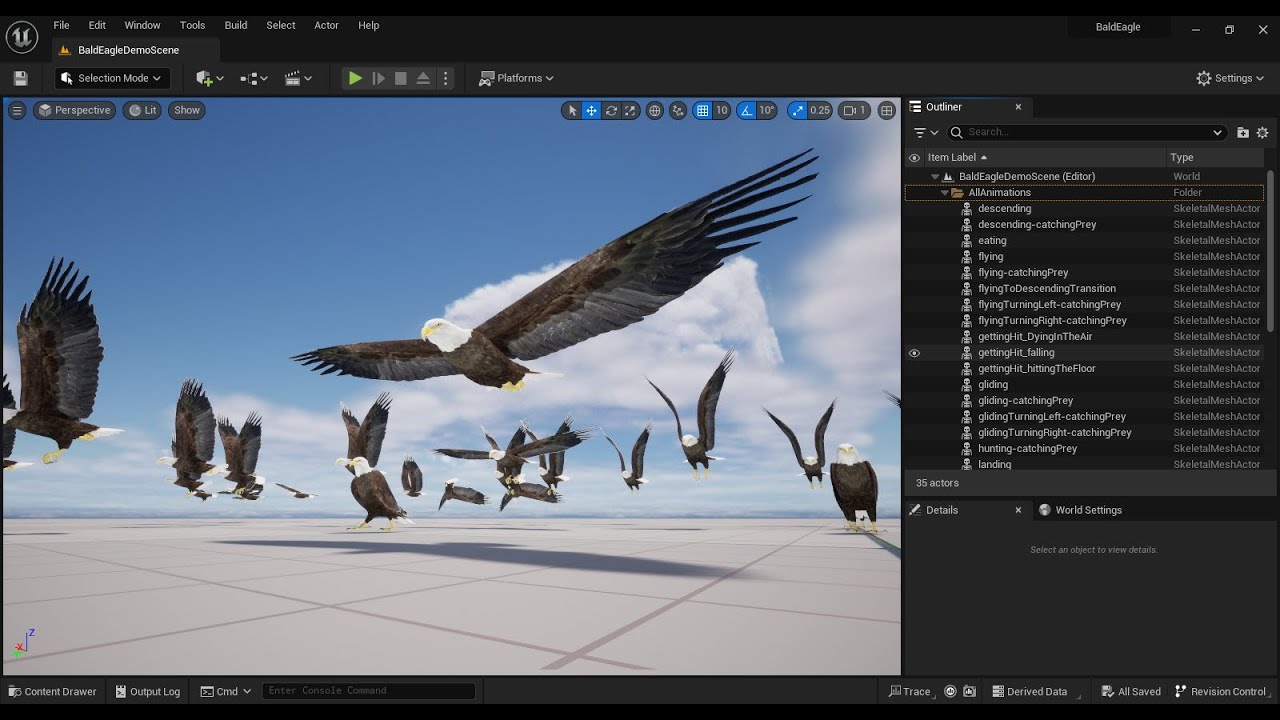Viewport: 1280px width, 720px height.
Task: Close the Outliner tab
Action: [x=1018, y=107]
